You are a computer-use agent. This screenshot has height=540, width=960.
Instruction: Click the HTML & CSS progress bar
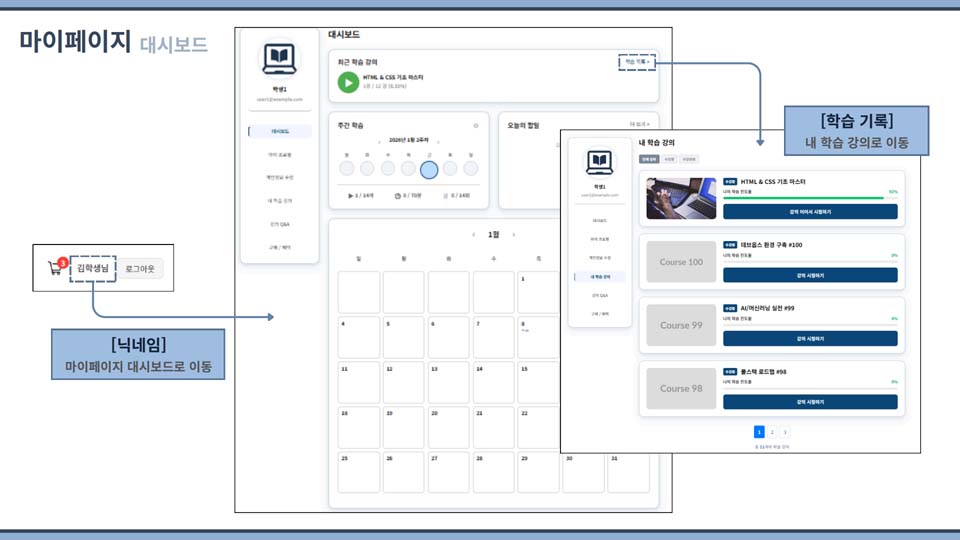804,198
